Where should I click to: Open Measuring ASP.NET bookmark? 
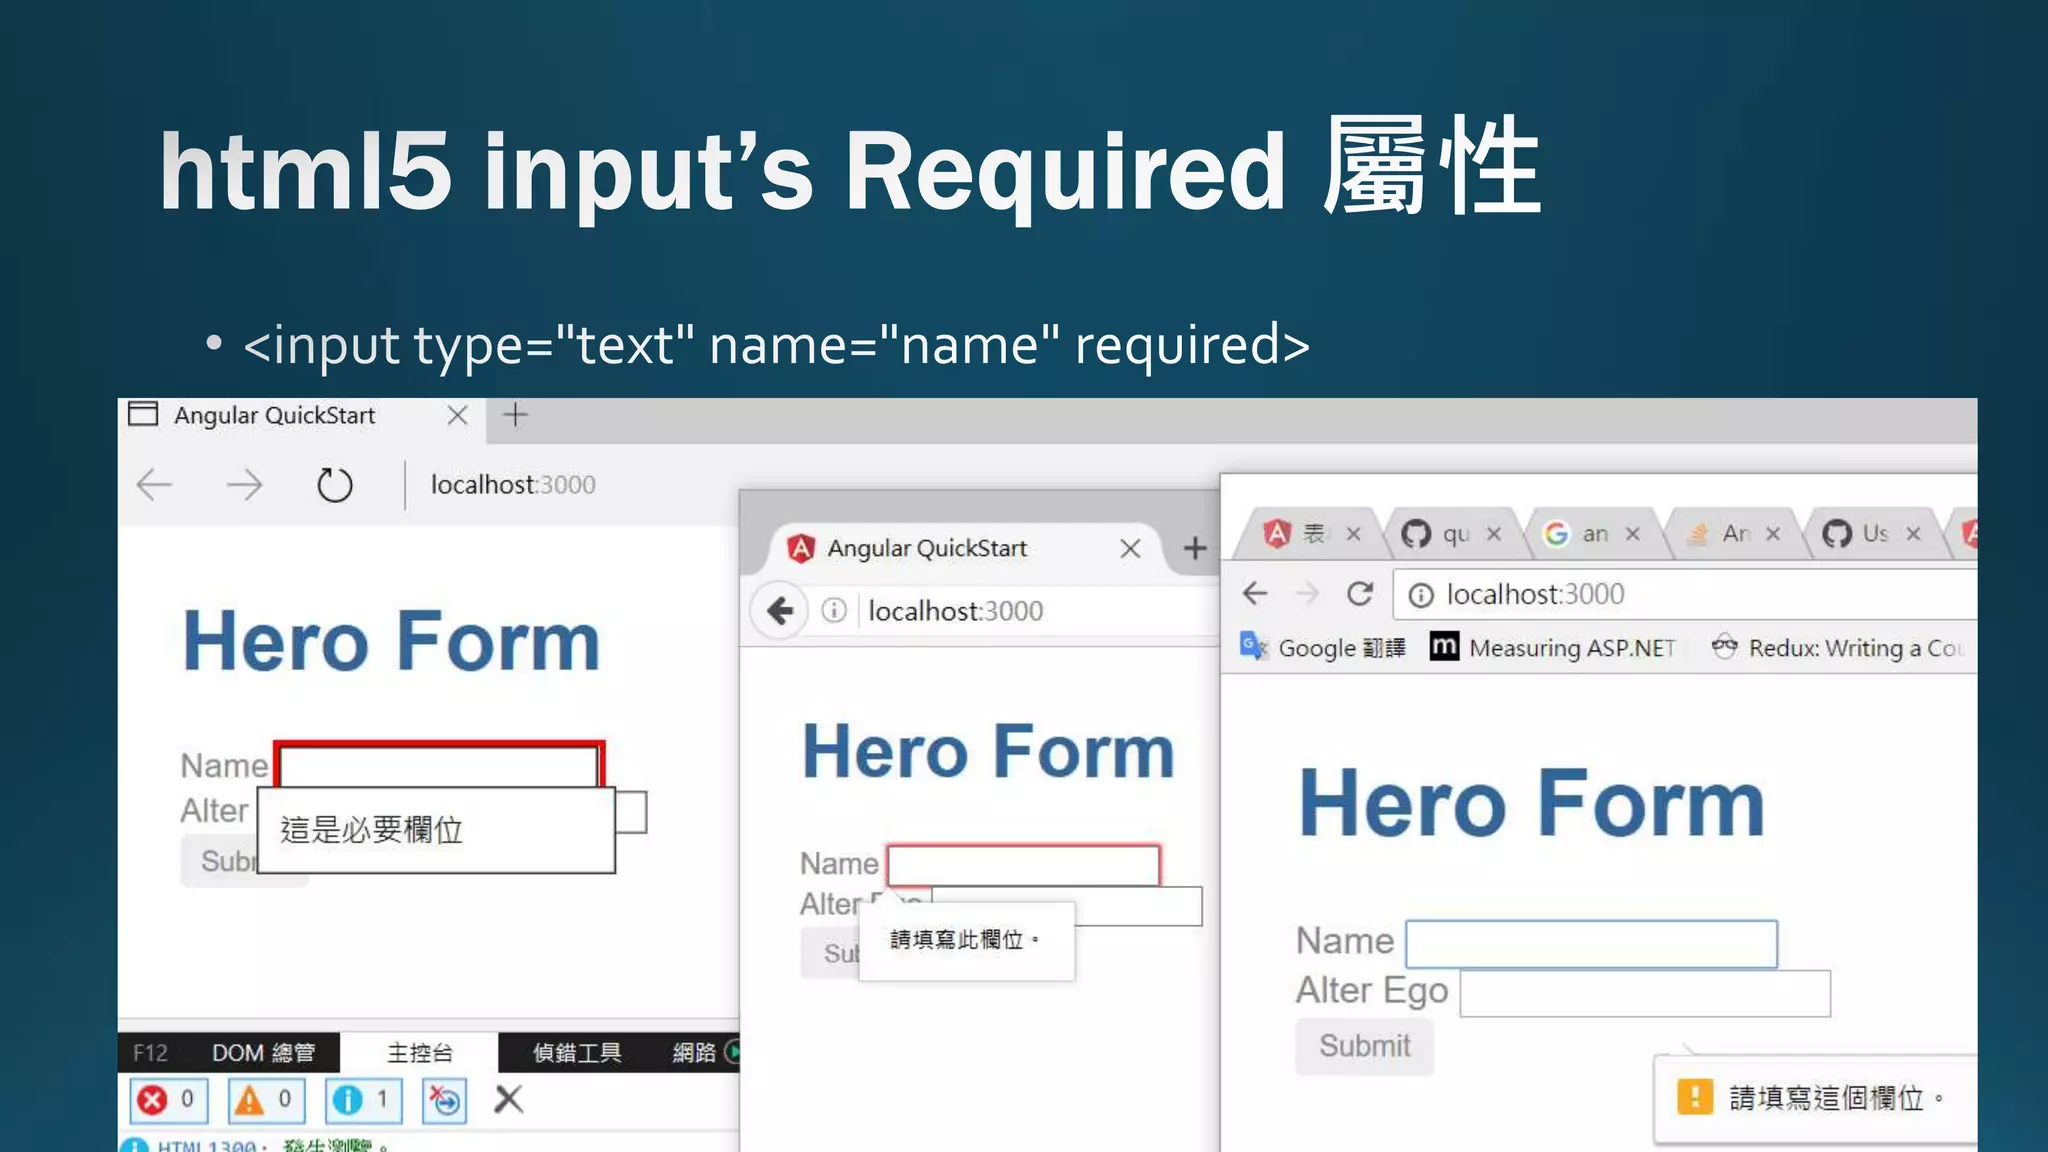click(x=1553, y=648)
